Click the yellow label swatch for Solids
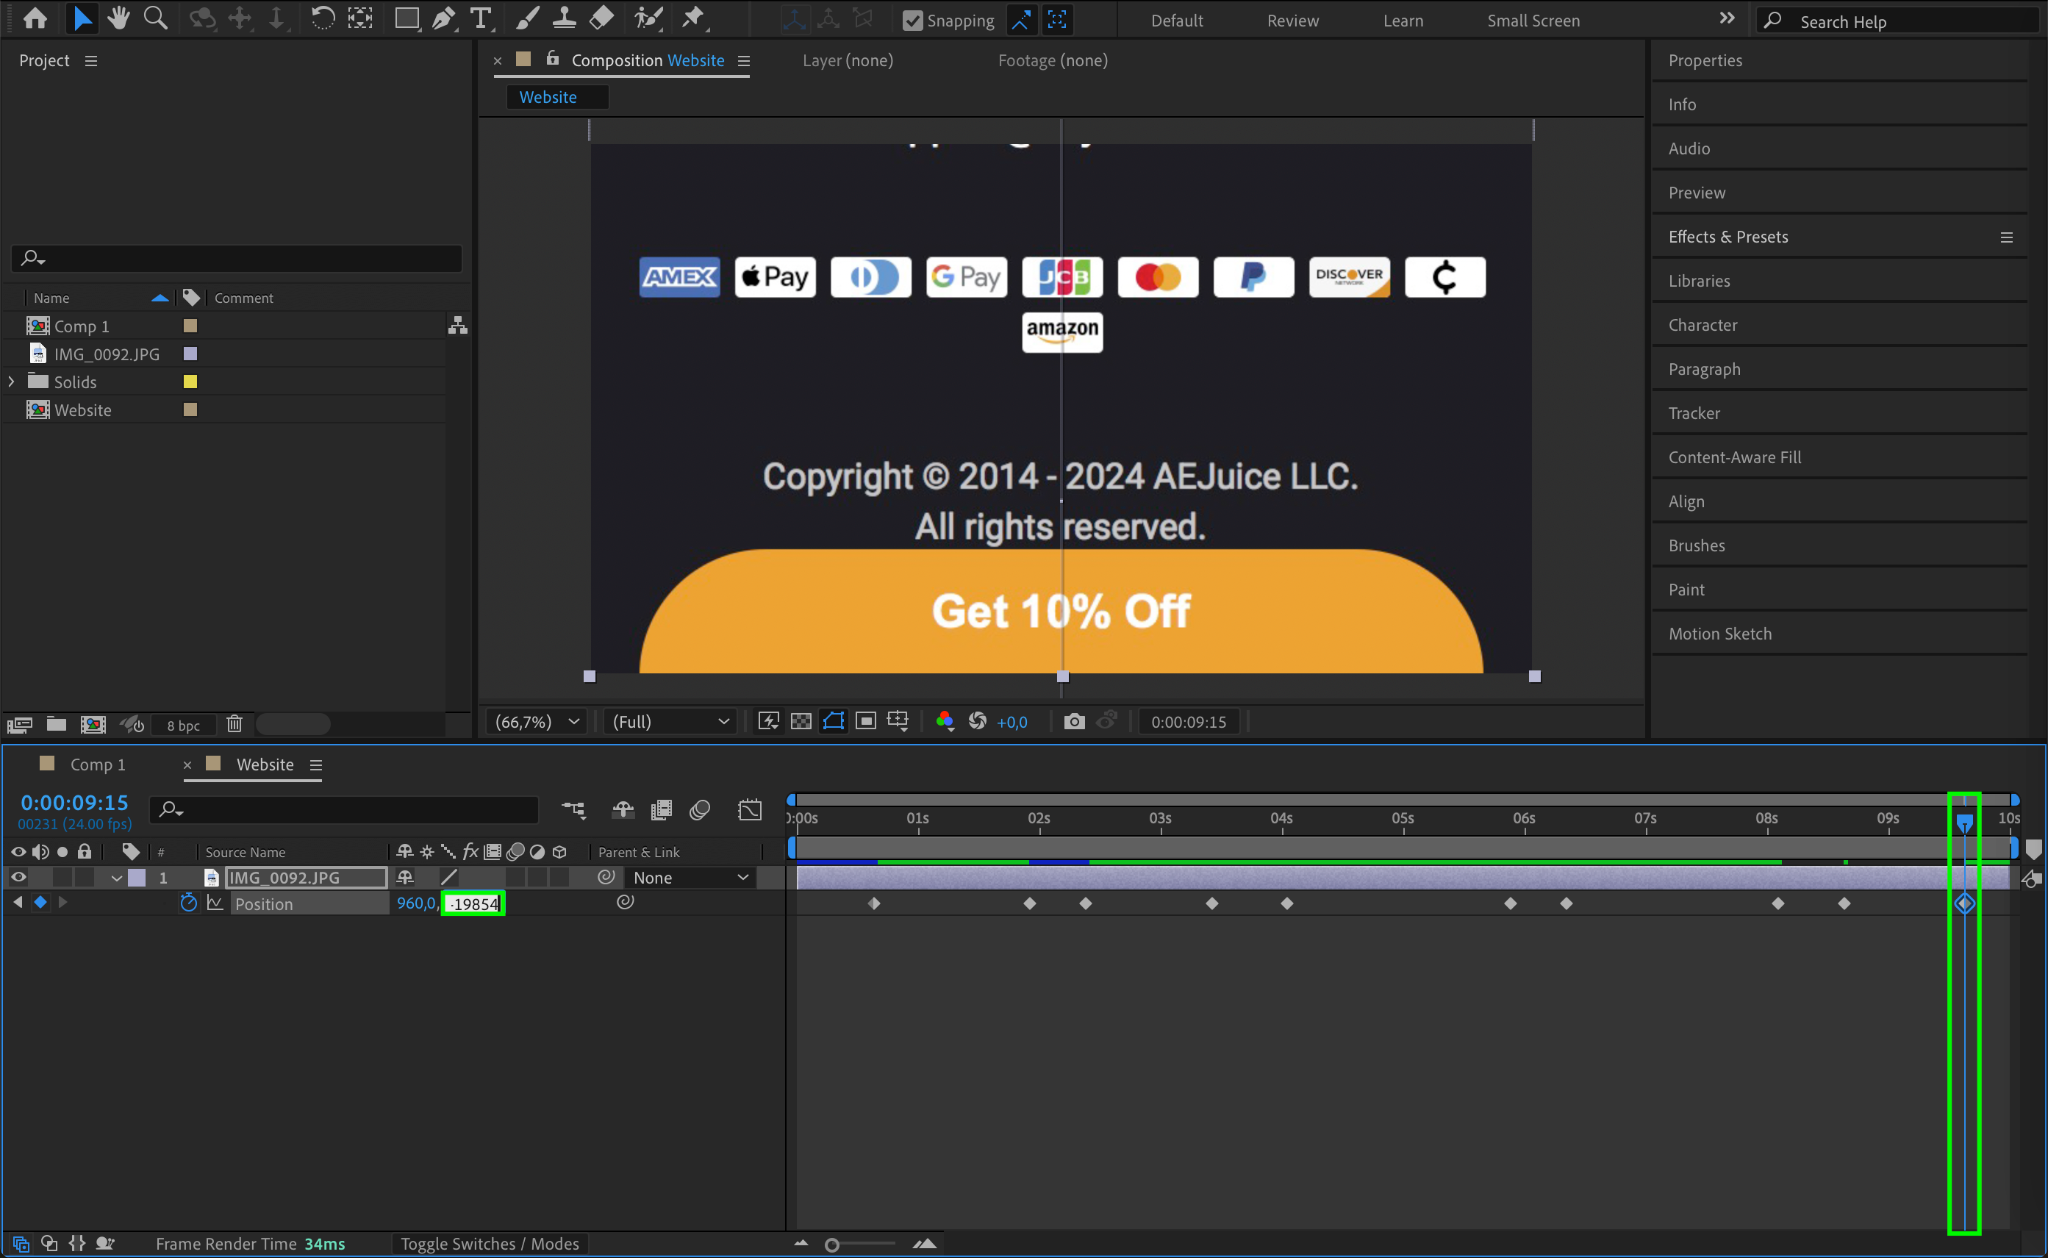Viewport: 2048px width, 1258px height. pos(190,382)
